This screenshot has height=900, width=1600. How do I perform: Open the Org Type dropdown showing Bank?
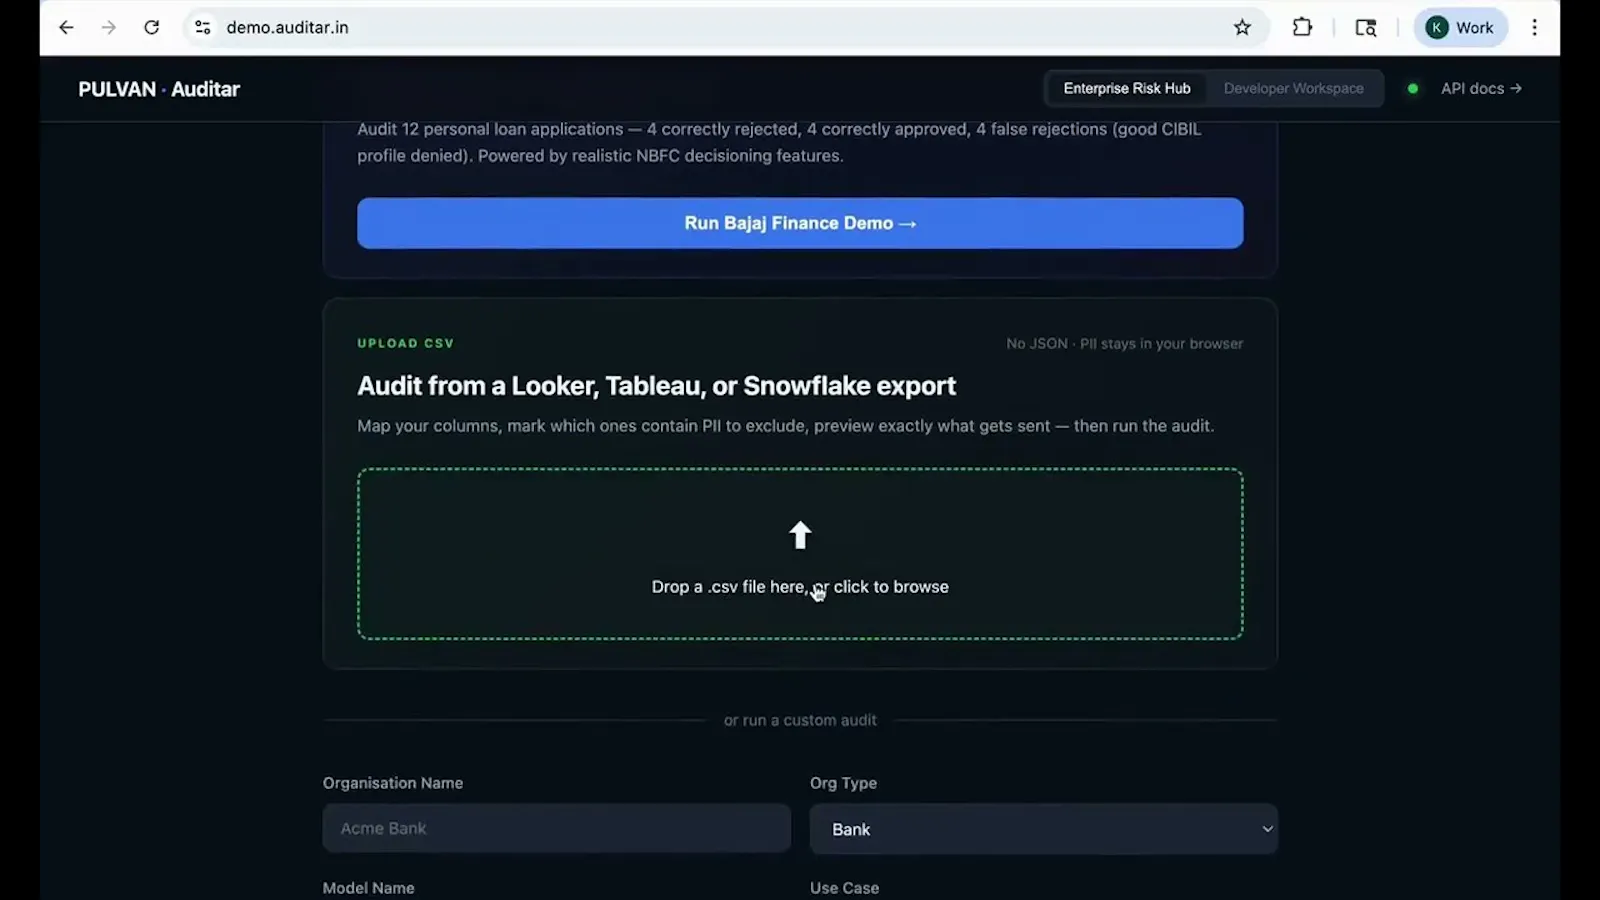coord(1043,829)
